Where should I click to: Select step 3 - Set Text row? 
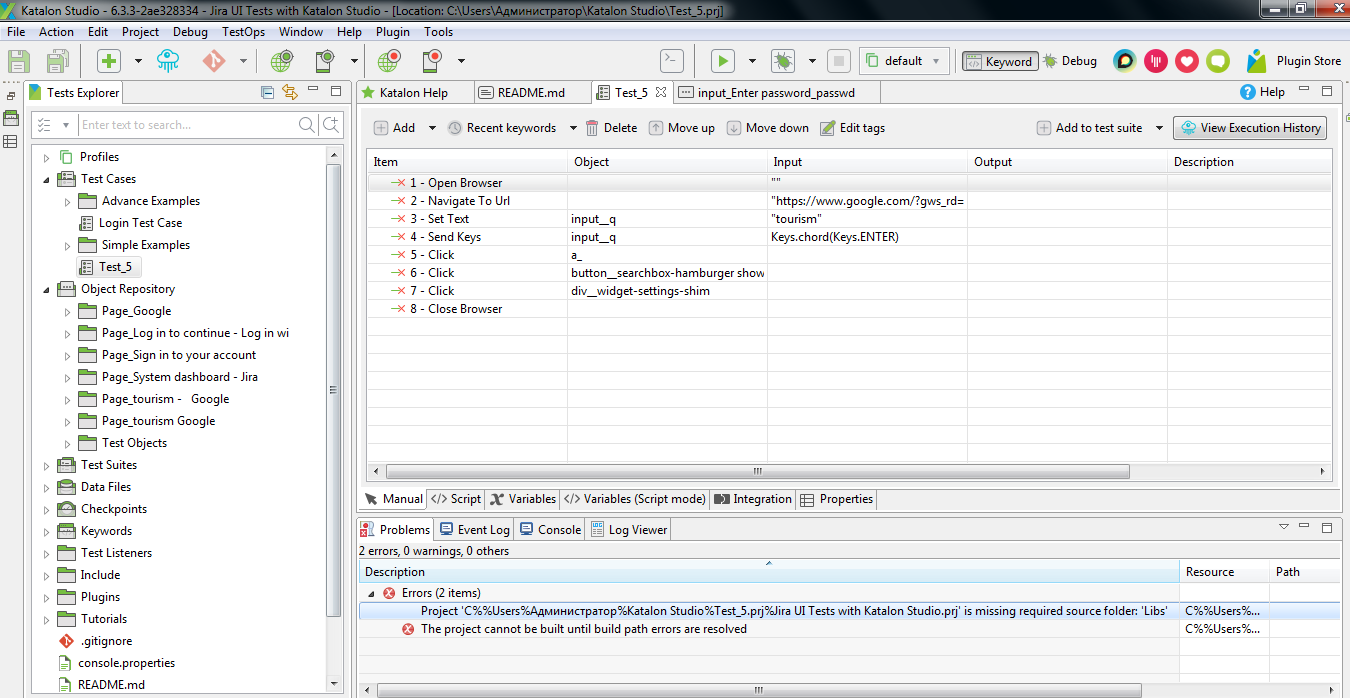849,219
